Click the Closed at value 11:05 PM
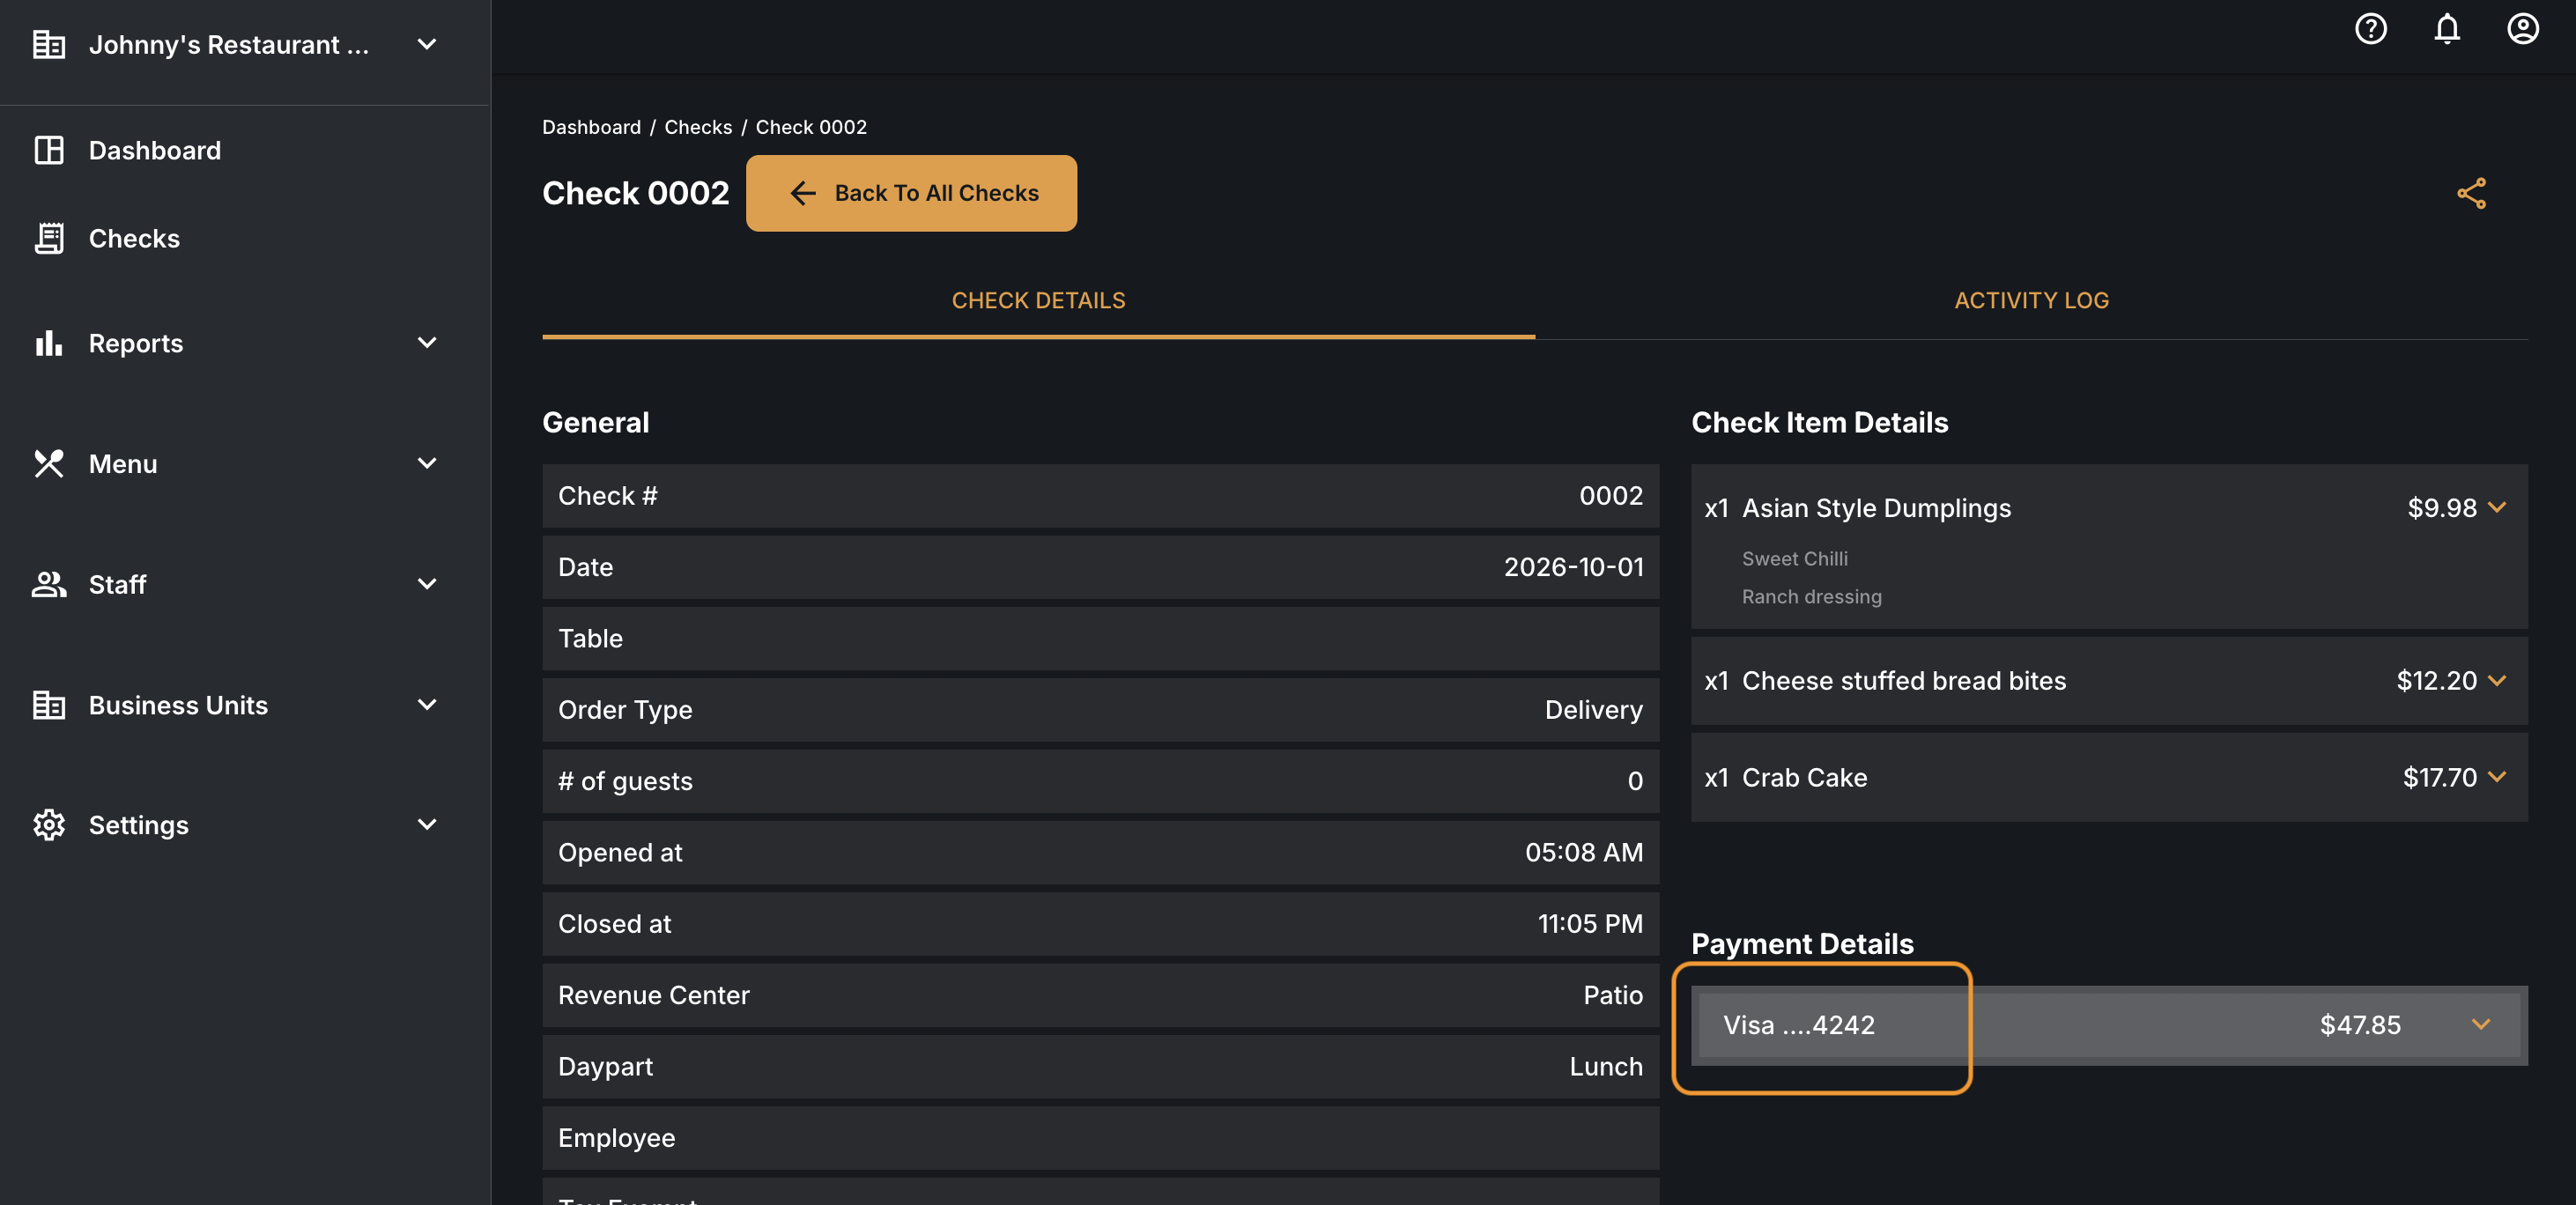The image size is (2576, 1205). tap(1590, 924)
